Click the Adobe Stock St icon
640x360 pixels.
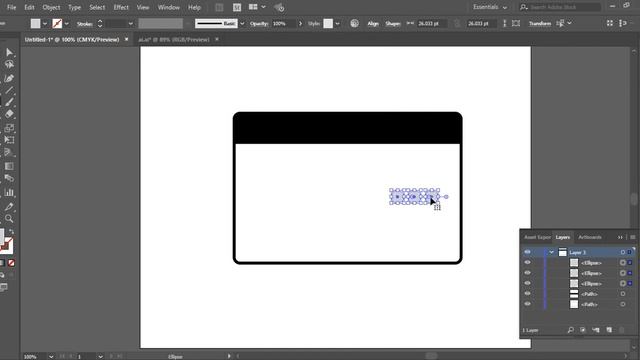pyautogui.click(x=237, y=7)
